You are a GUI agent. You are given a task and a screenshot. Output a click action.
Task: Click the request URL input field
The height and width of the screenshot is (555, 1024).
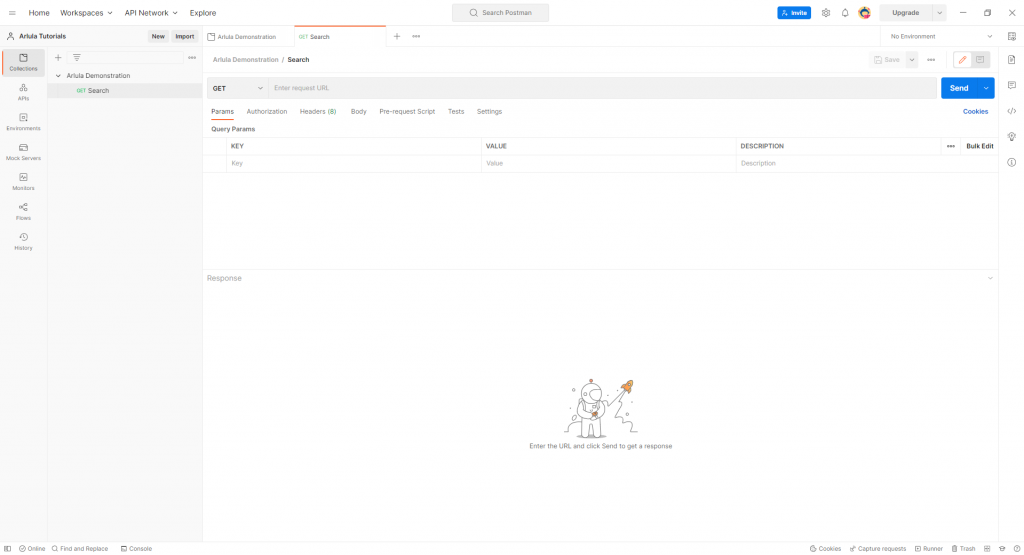click(x=602, y=88)
